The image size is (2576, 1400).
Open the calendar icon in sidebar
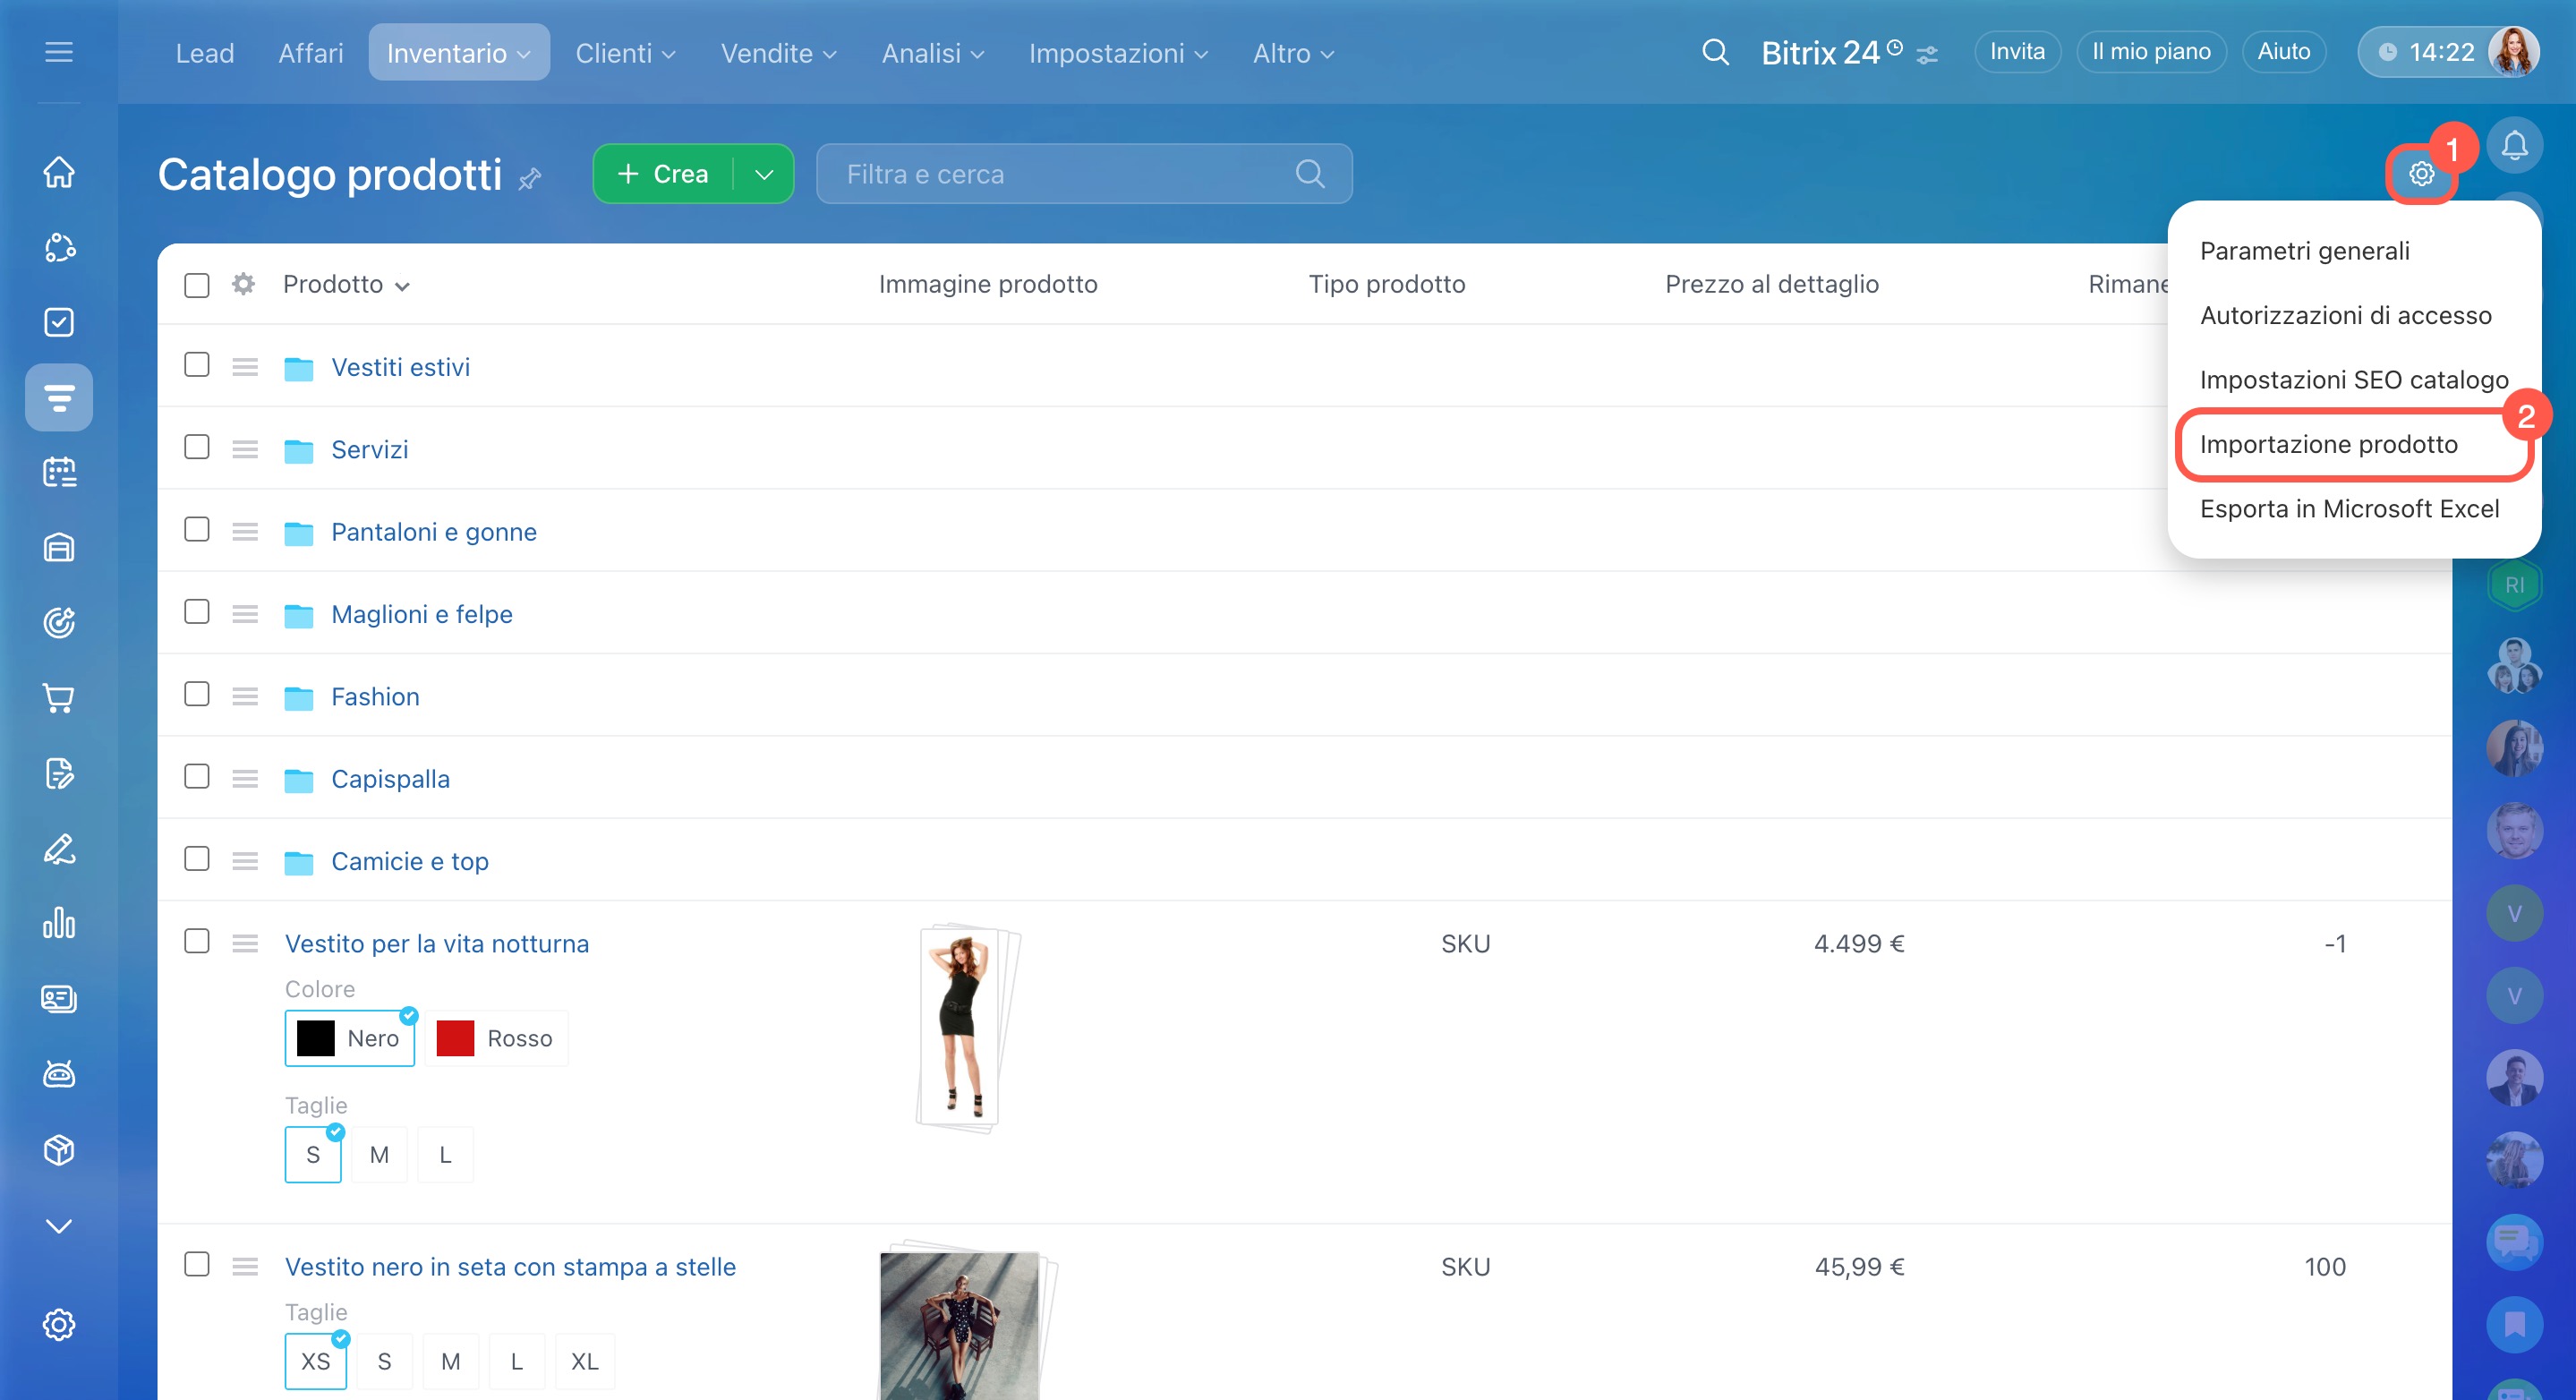point(59,472)
